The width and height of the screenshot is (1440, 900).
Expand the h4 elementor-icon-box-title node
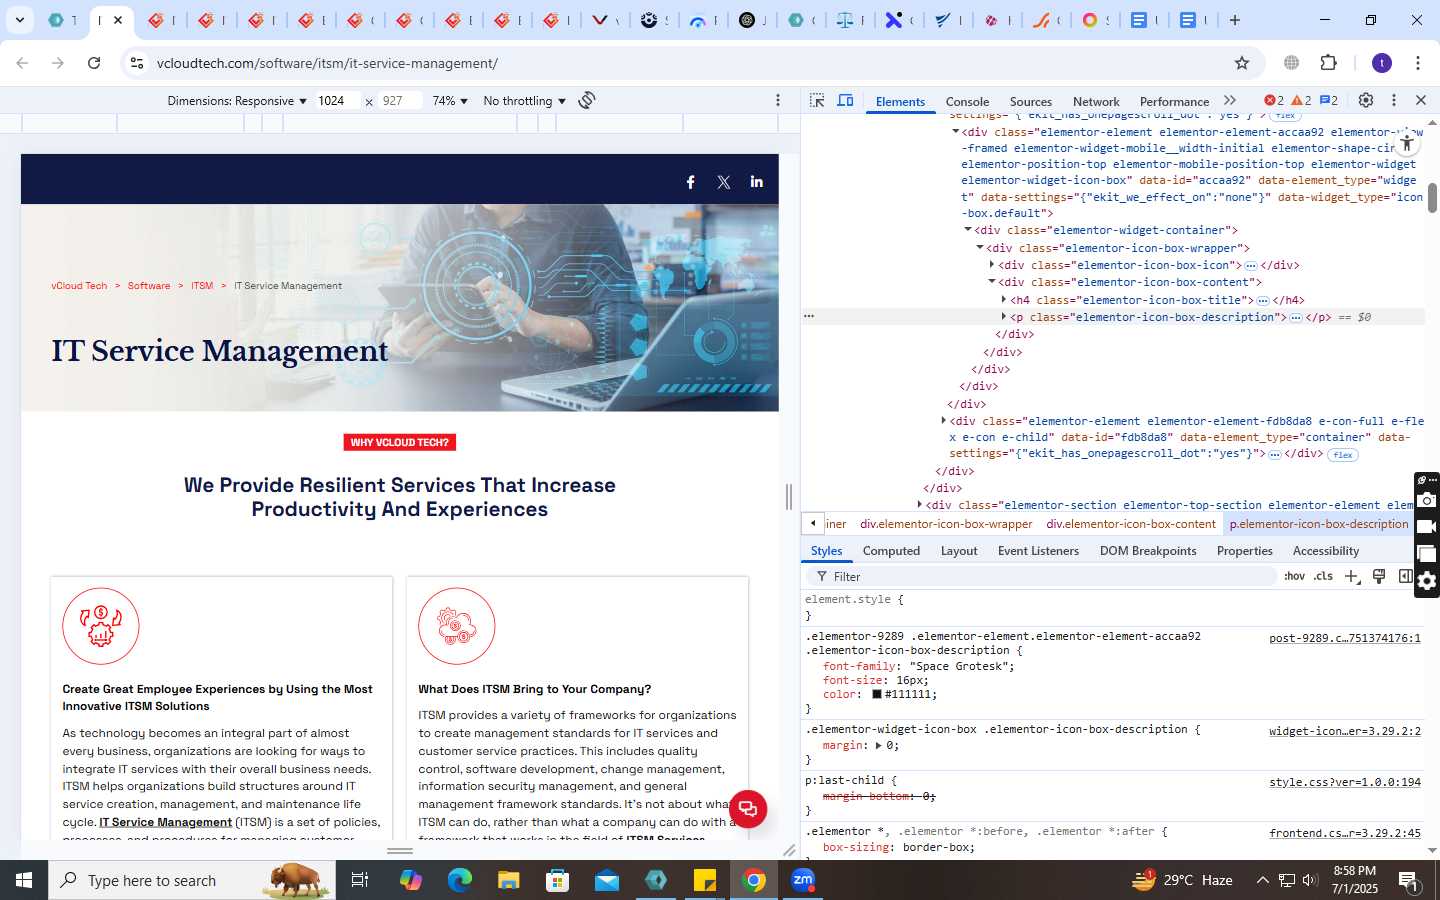click(1004, 300)
